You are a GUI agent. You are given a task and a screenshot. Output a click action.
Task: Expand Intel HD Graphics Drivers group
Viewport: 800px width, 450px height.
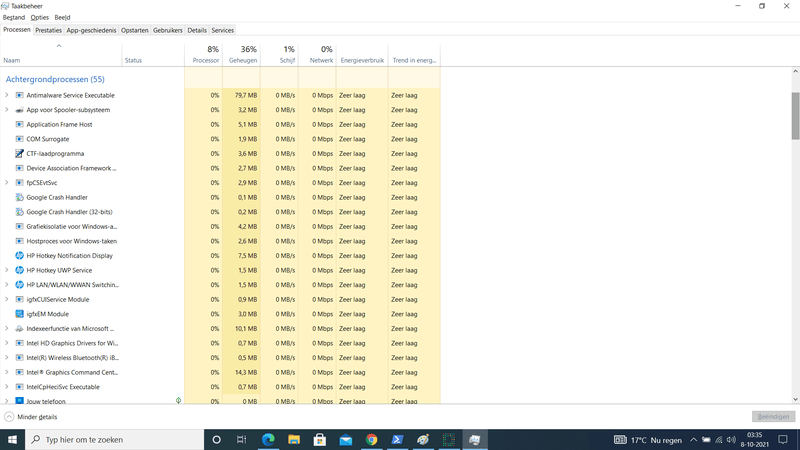point(7,343)
